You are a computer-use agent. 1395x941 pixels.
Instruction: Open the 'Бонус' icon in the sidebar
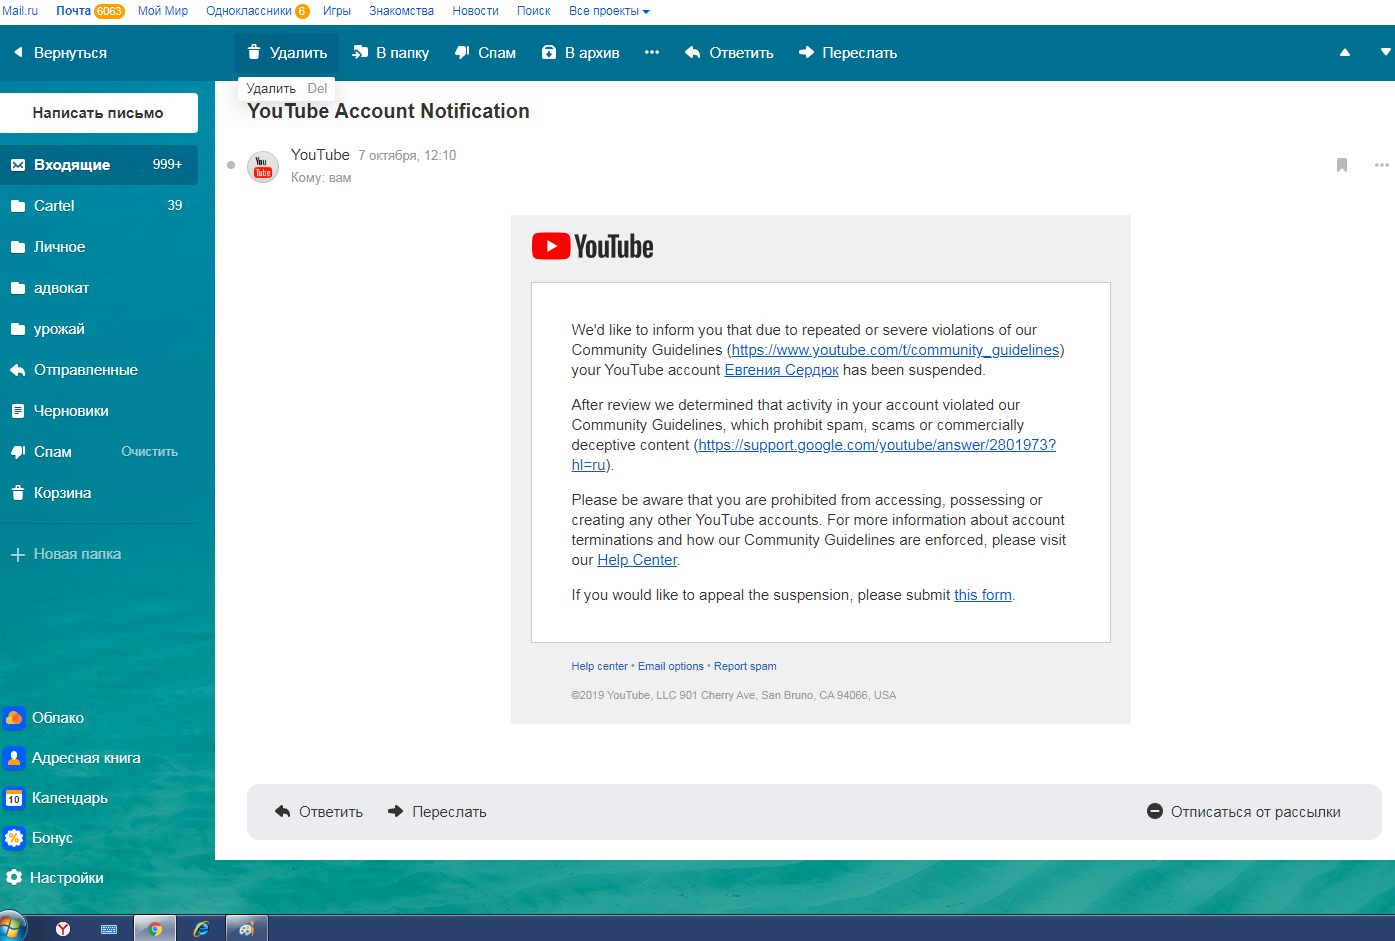14,838
